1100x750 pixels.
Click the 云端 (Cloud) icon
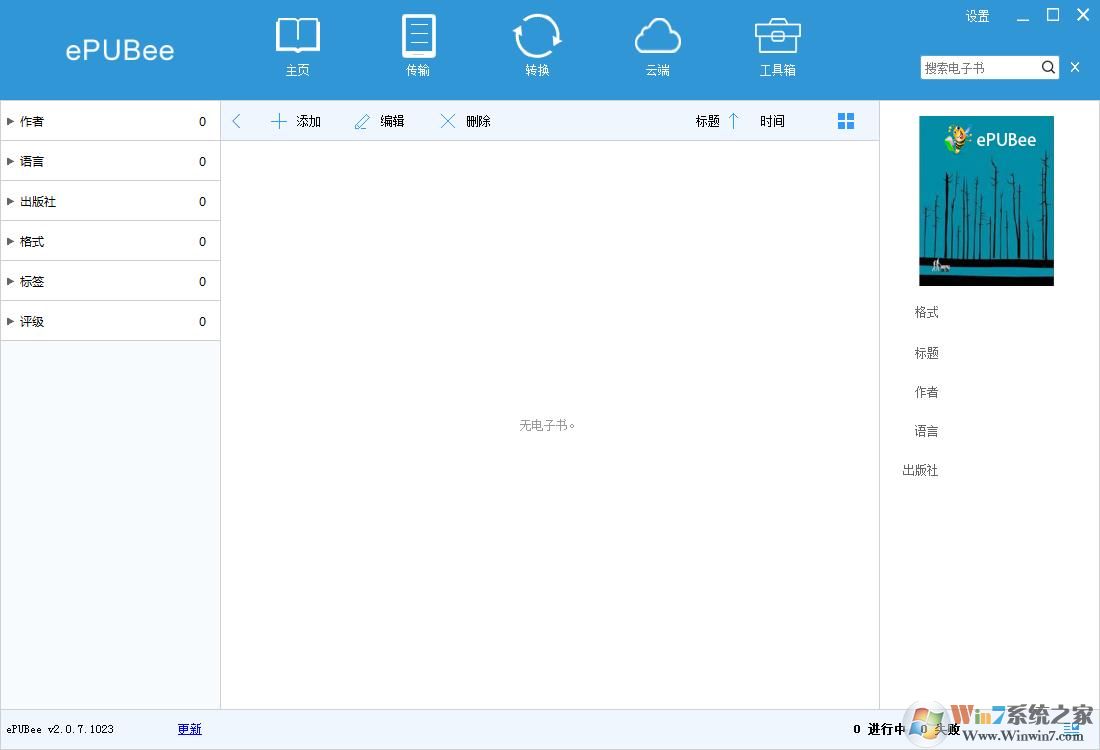click(657, 45)
